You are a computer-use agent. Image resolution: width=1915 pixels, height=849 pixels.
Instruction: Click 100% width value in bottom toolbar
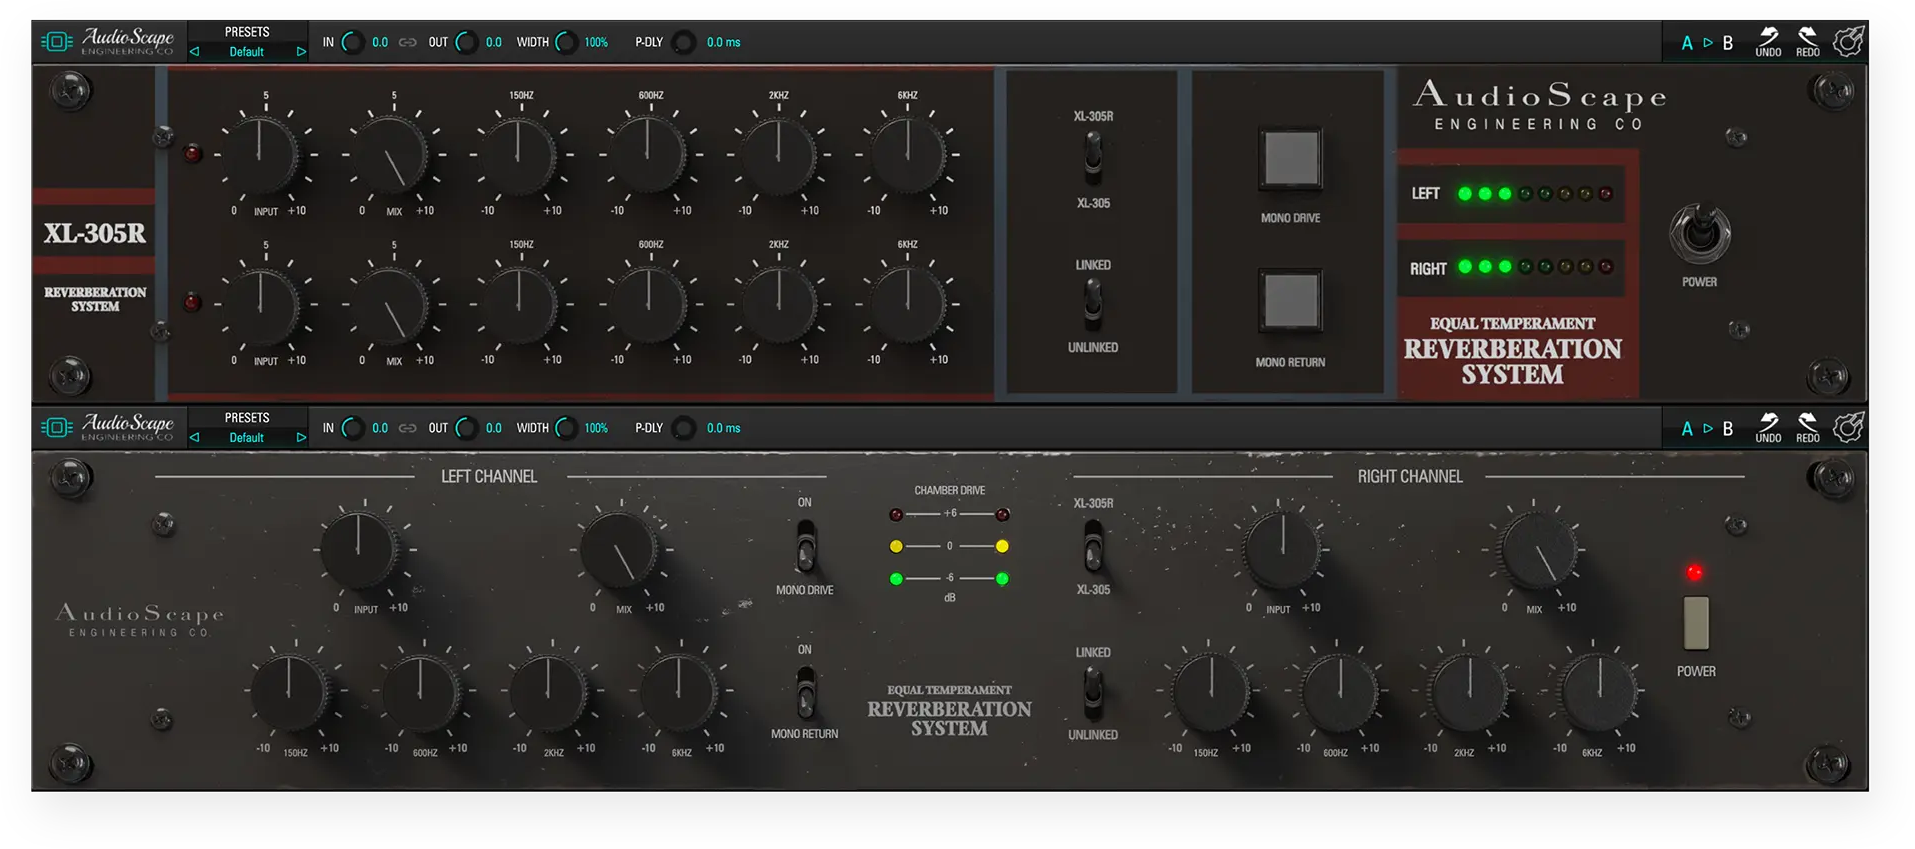click(x=596, y=428)
